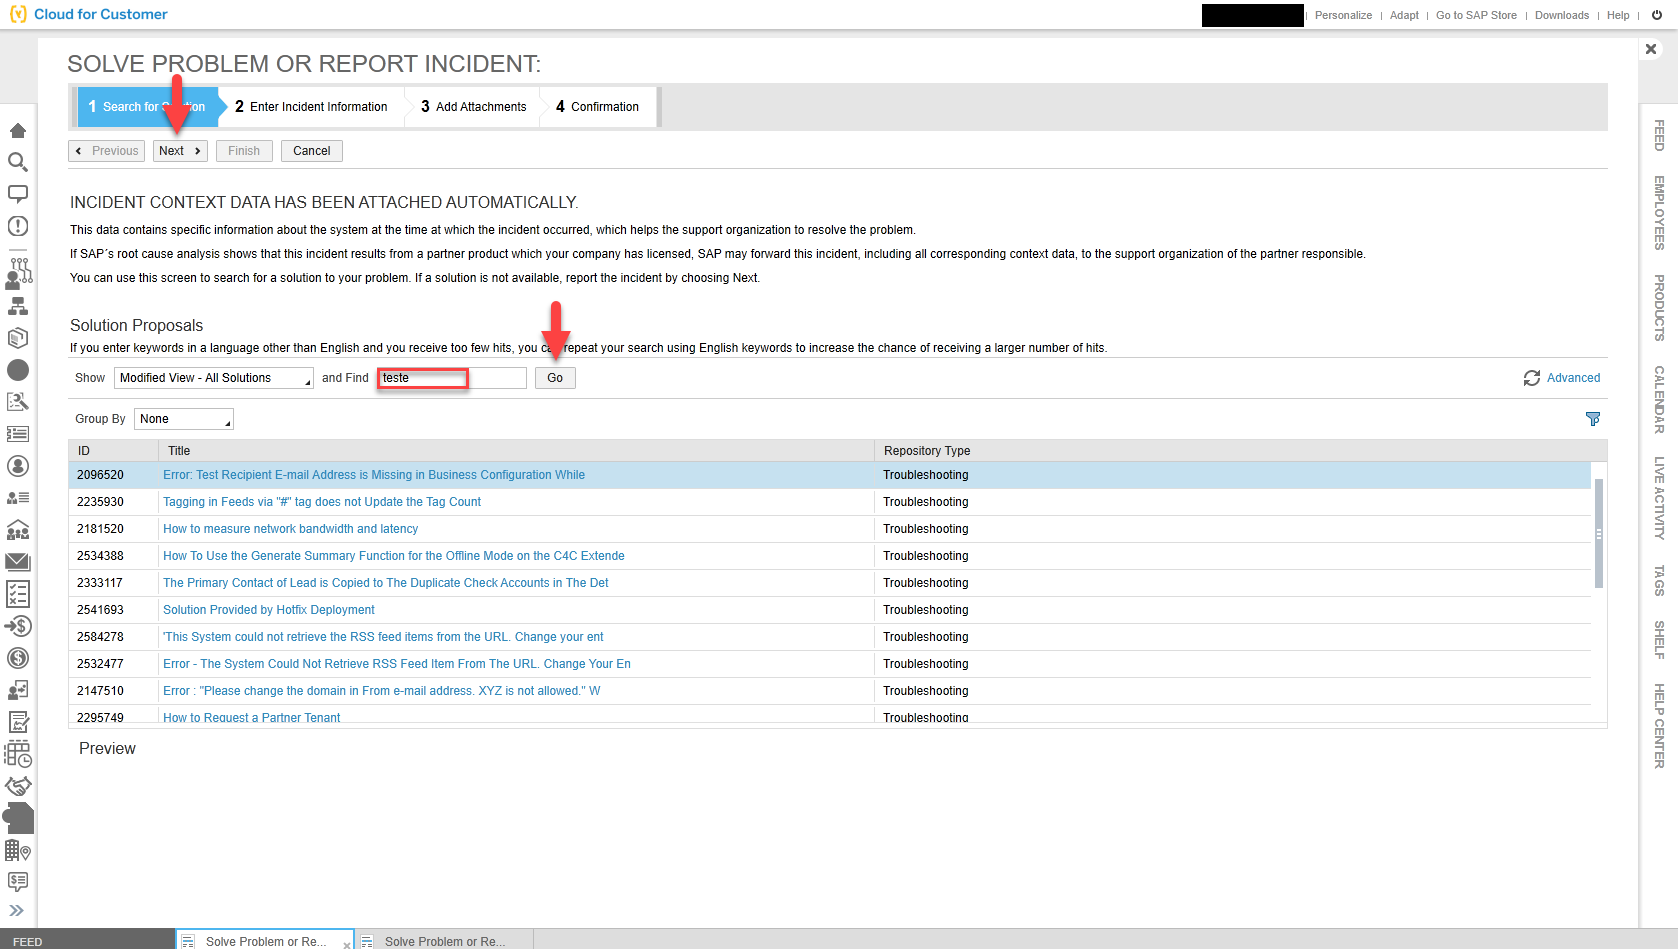
Task: Click the Next button
Action: (x=180, y=151)
